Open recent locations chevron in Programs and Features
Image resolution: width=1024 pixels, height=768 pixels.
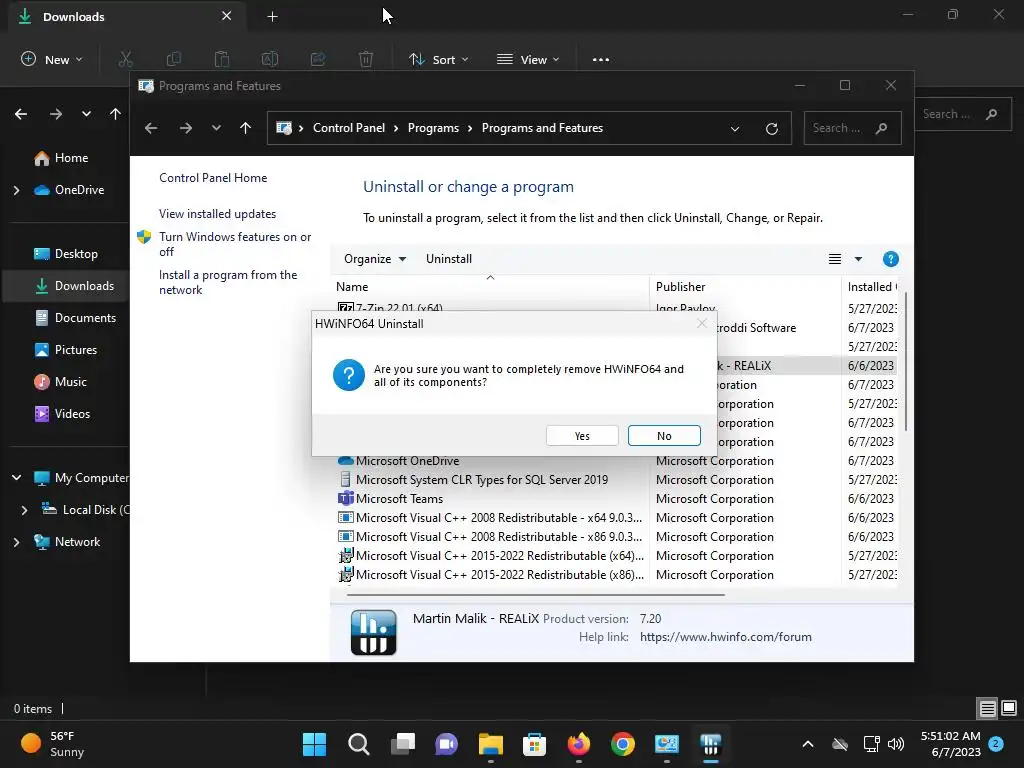point(216,128)
